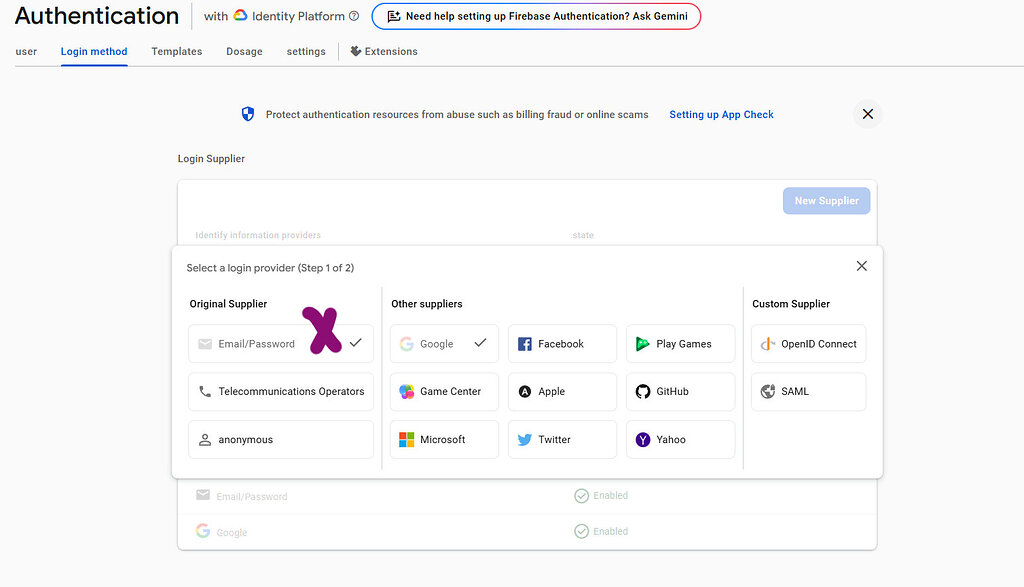Pick the Play Games provider

point(680,343)
